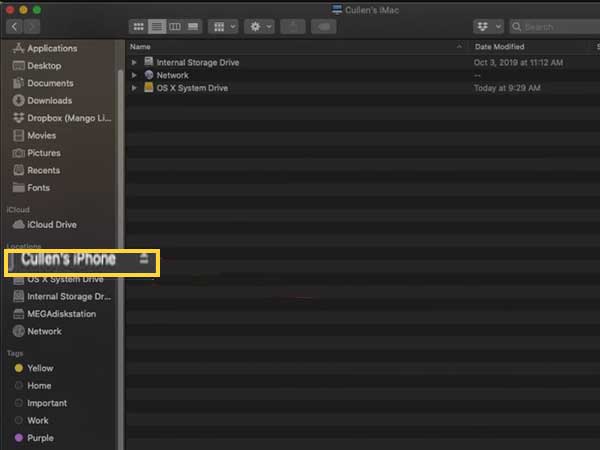Click the forward navigation arrow
Viewport: 600px width, 450px height.
[x=32, y=27]
